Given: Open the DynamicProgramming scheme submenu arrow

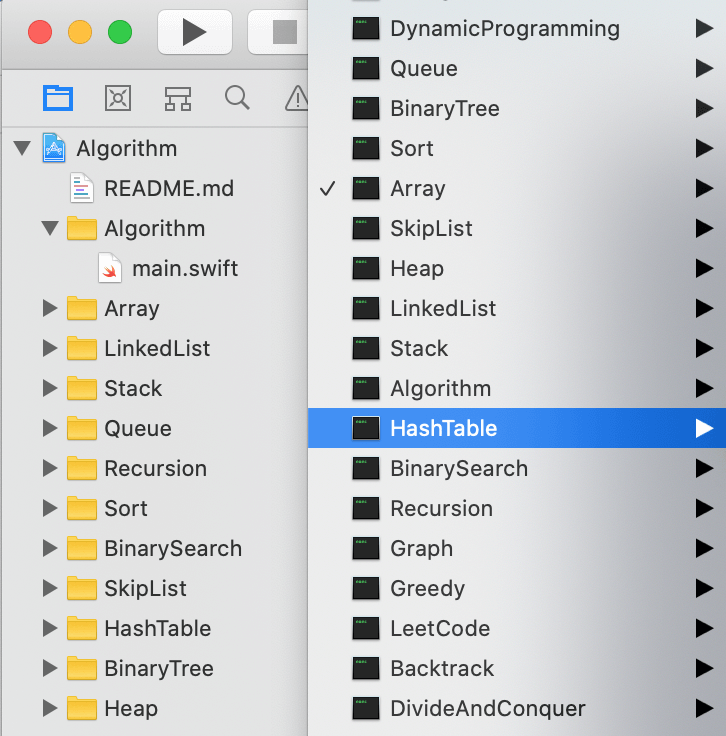Looking at the screenshot, I should click(704, 29).
